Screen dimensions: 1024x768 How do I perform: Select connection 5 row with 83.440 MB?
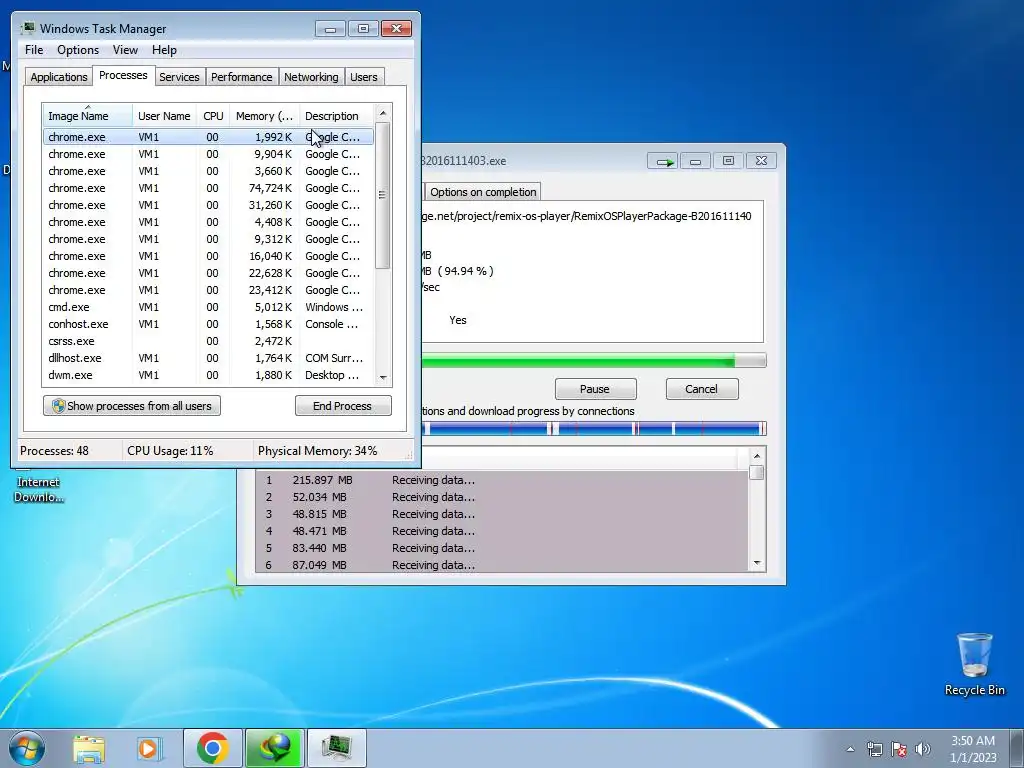502,548
